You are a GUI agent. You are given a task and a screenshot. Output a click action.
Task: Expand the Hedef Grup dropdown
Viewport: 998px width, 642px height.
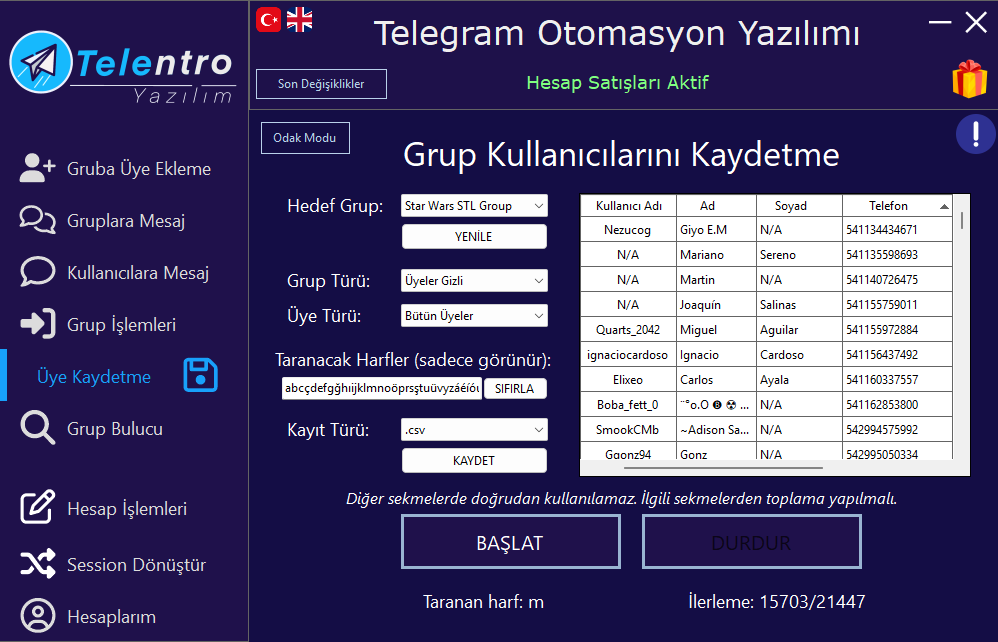pos(474,206)
